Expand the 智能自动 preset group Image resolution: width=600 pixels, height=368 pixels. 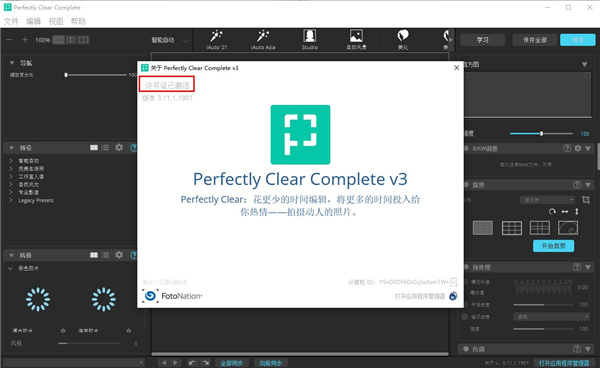point(11,161)
